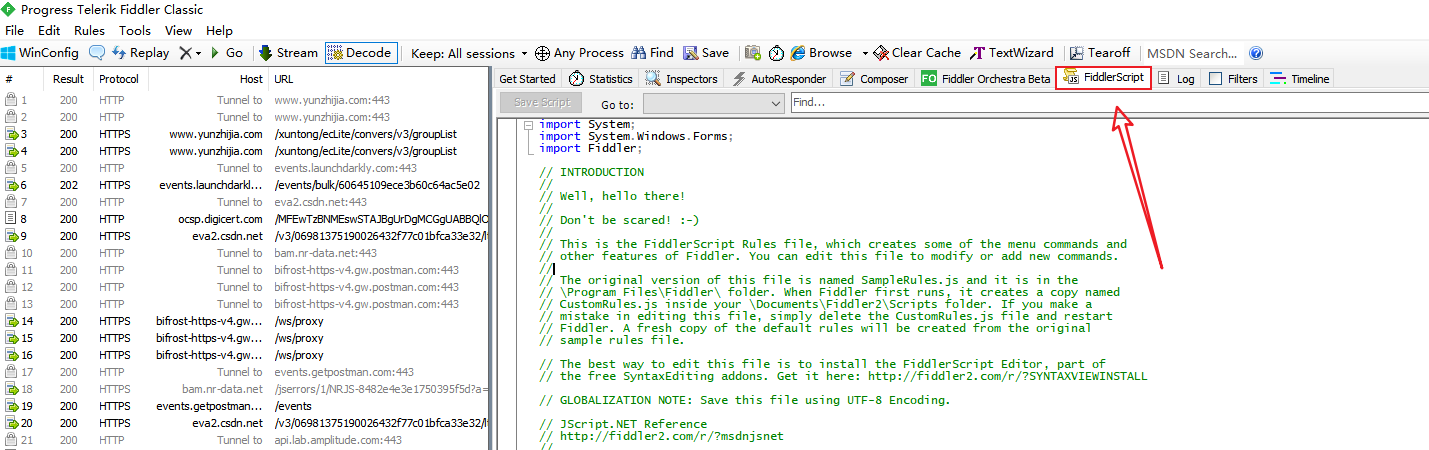Image resolution: width=1429 pixels, height=450 pixels.
Task: Sort sessions by the Host column
Action: (208, 79)
